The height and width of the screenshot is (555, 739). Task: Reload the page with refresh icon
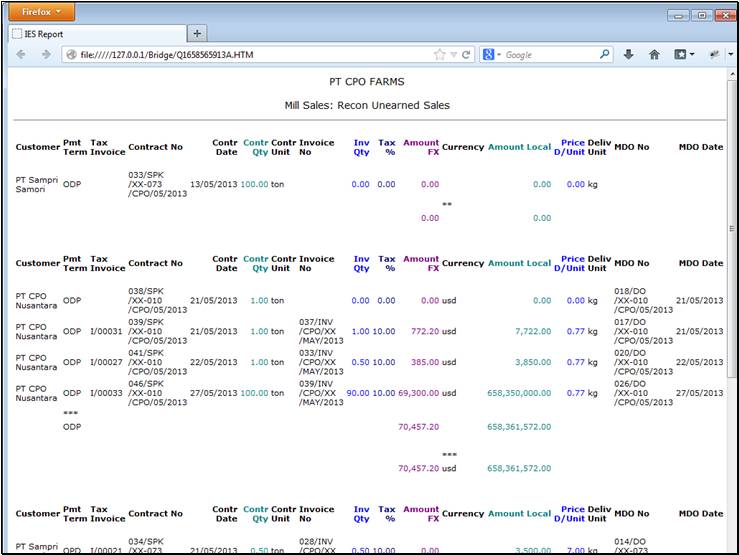coord(466,55)
